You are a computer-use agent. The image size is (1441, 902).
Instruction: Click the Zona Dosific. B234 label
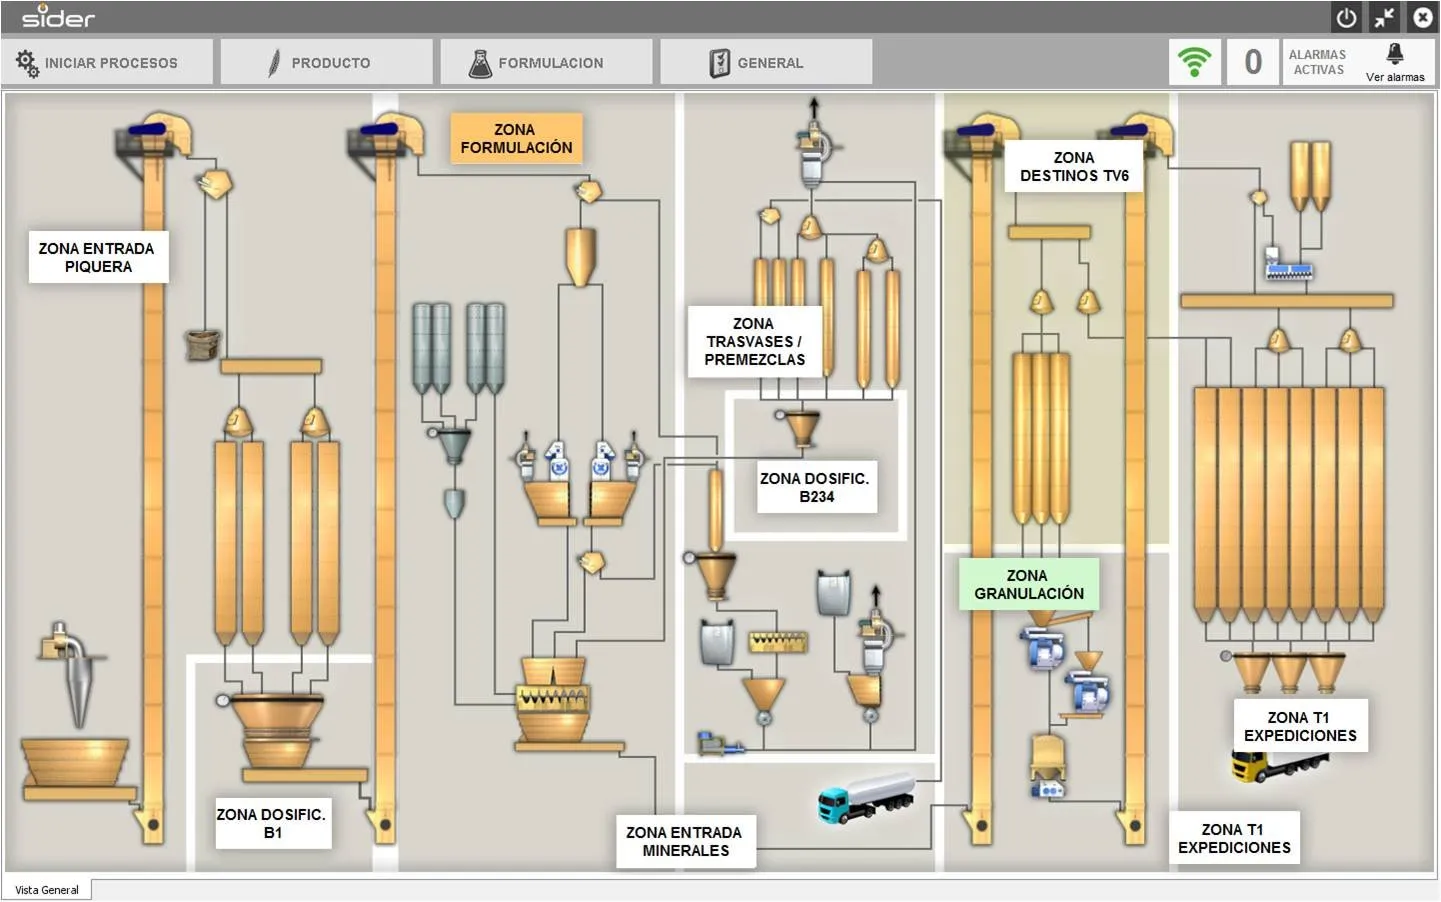tap(816, 487)
